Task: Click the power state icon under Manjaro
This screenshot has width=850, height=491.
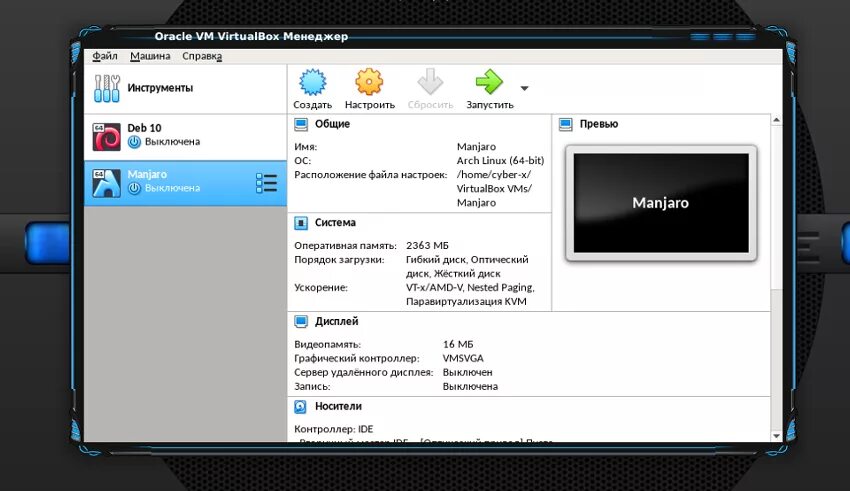Action: 134,188
